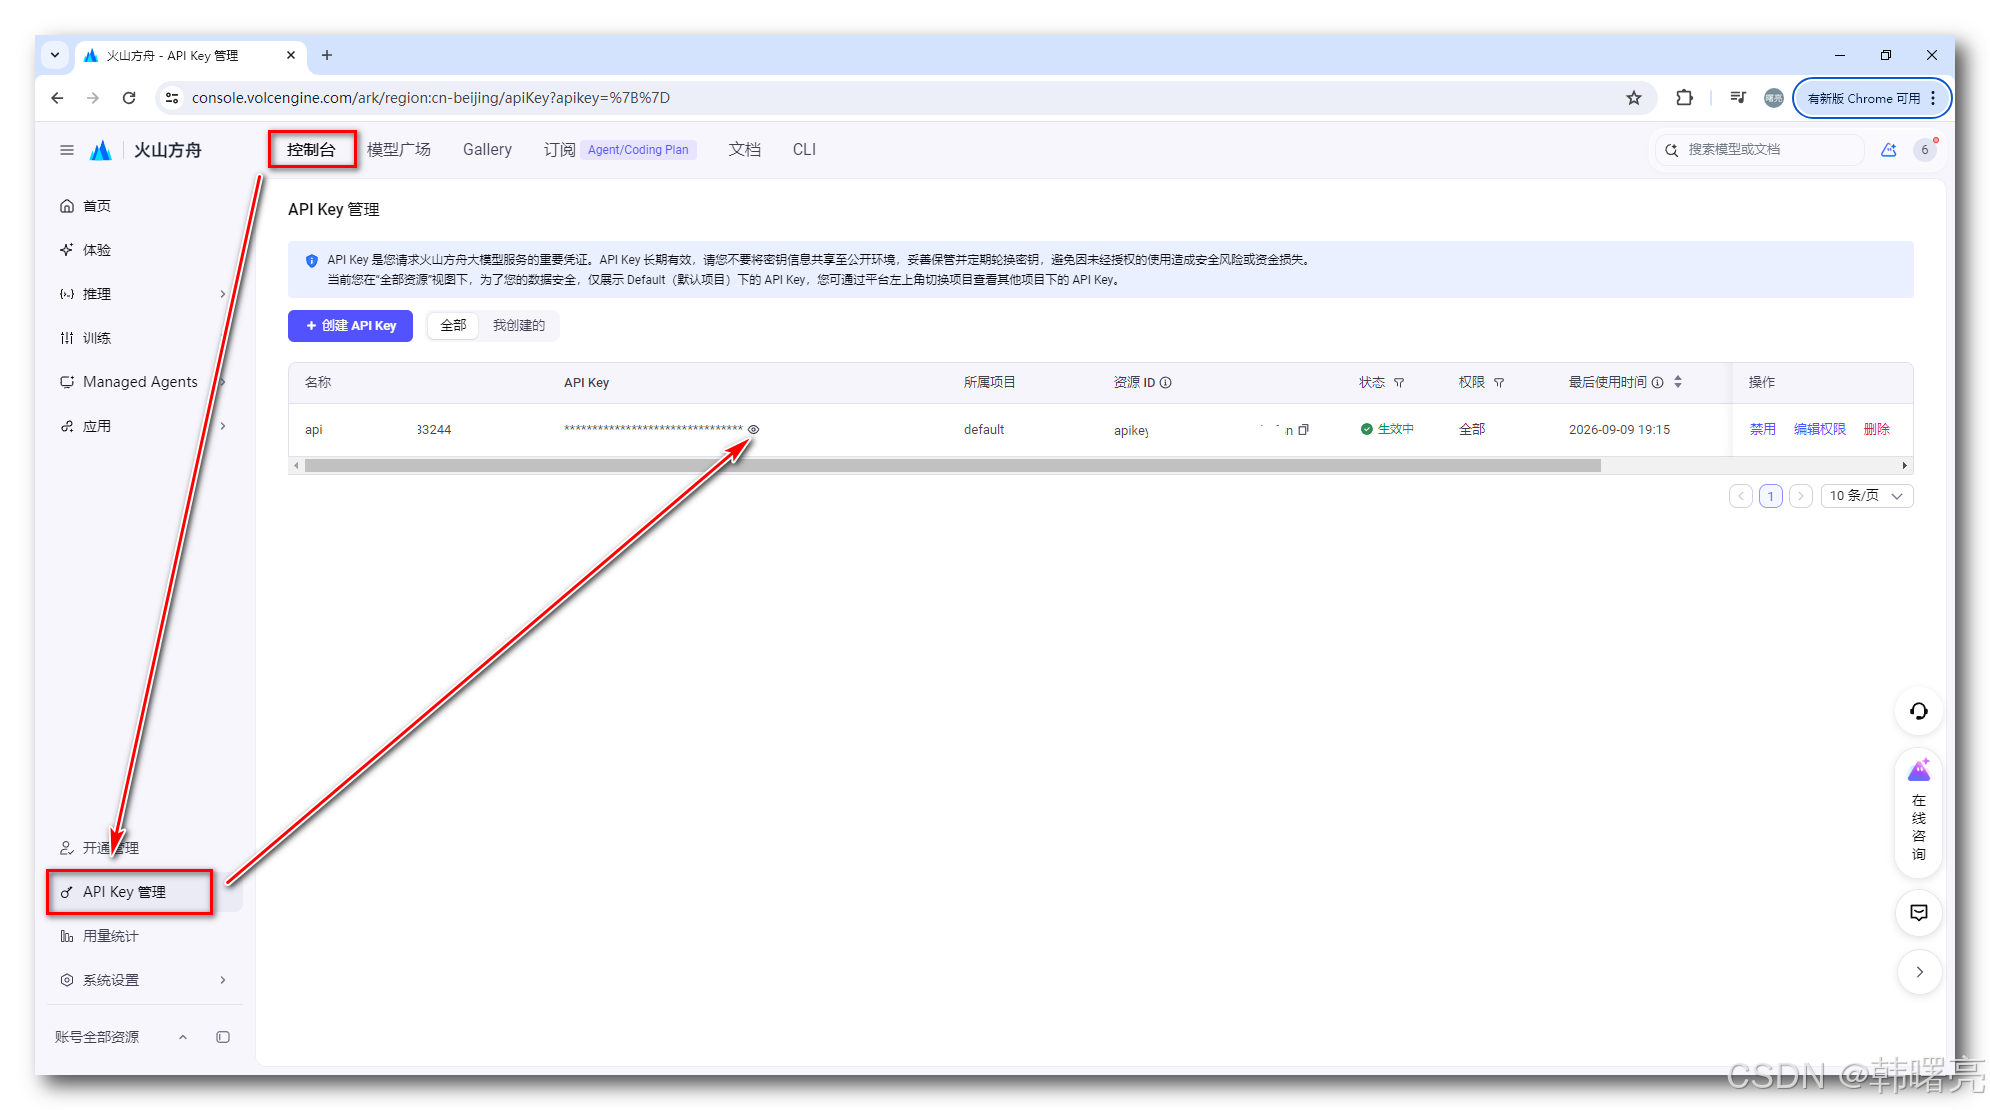Open 用量统计 in the sidebar
This screenshot has width=1990, height=1110.
[x=144, y=936]
